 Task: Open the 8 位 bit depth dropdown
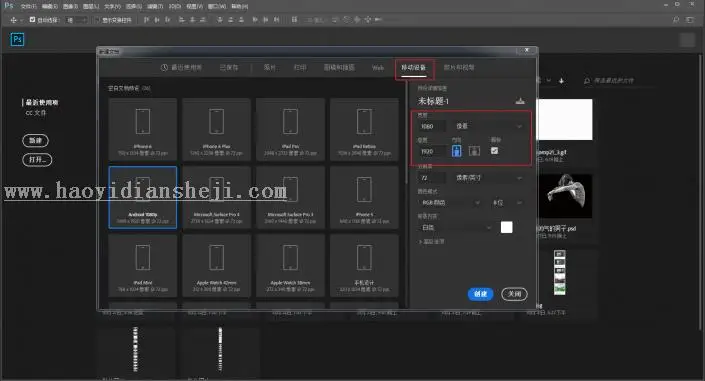507,203
